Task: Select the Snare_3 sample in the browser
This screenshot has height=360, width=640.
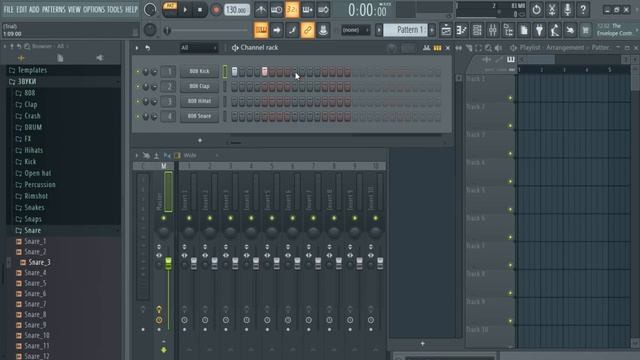Action: pos(40,262)
